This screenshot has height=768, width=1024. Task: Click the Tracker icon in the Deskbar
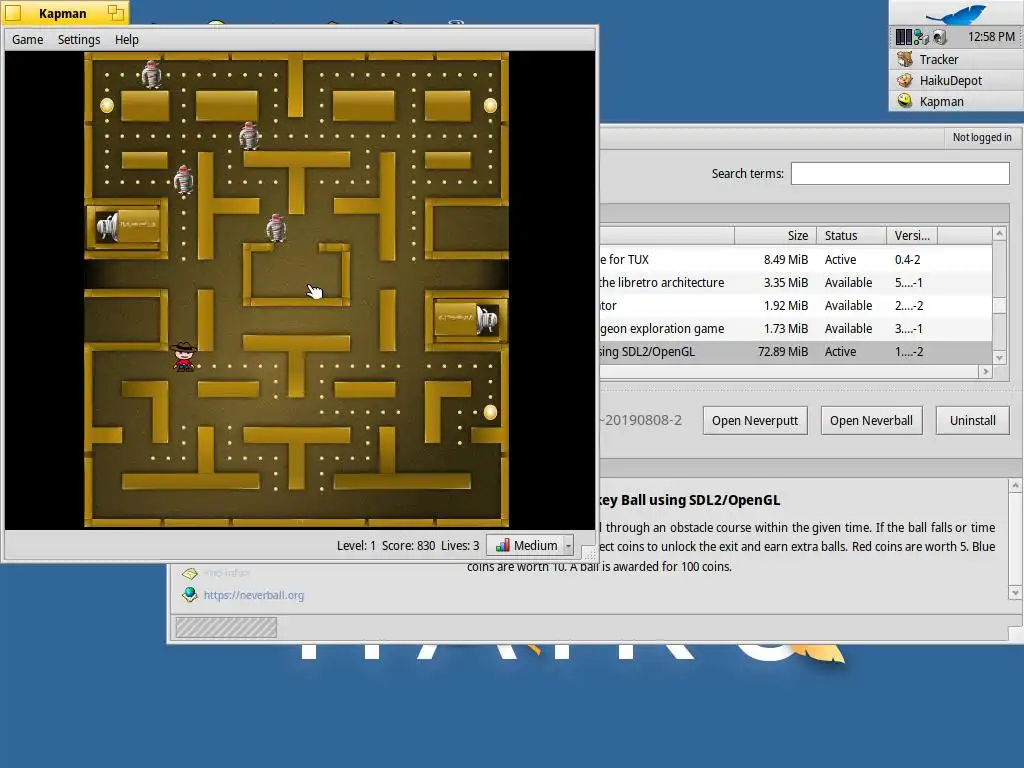904,59
